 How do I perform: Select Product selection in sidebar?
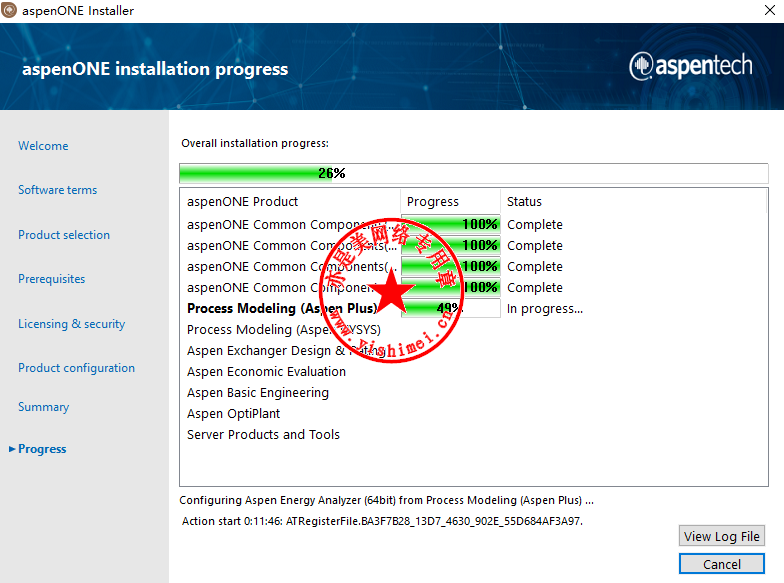click(64, 235)
